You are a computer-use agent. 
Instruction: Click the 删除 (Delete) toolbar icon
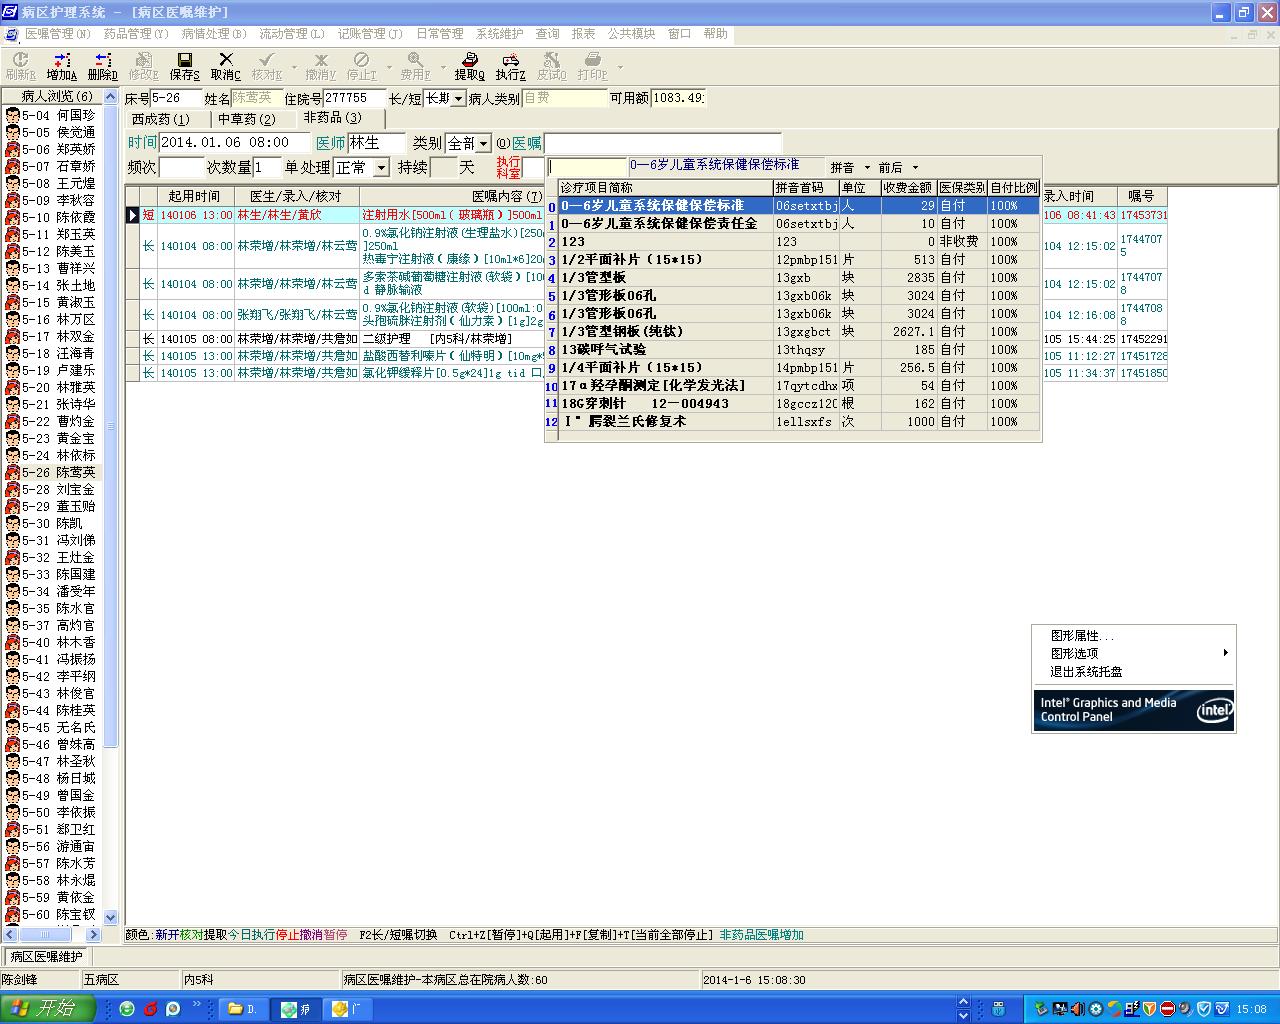(x=102, y=67)
